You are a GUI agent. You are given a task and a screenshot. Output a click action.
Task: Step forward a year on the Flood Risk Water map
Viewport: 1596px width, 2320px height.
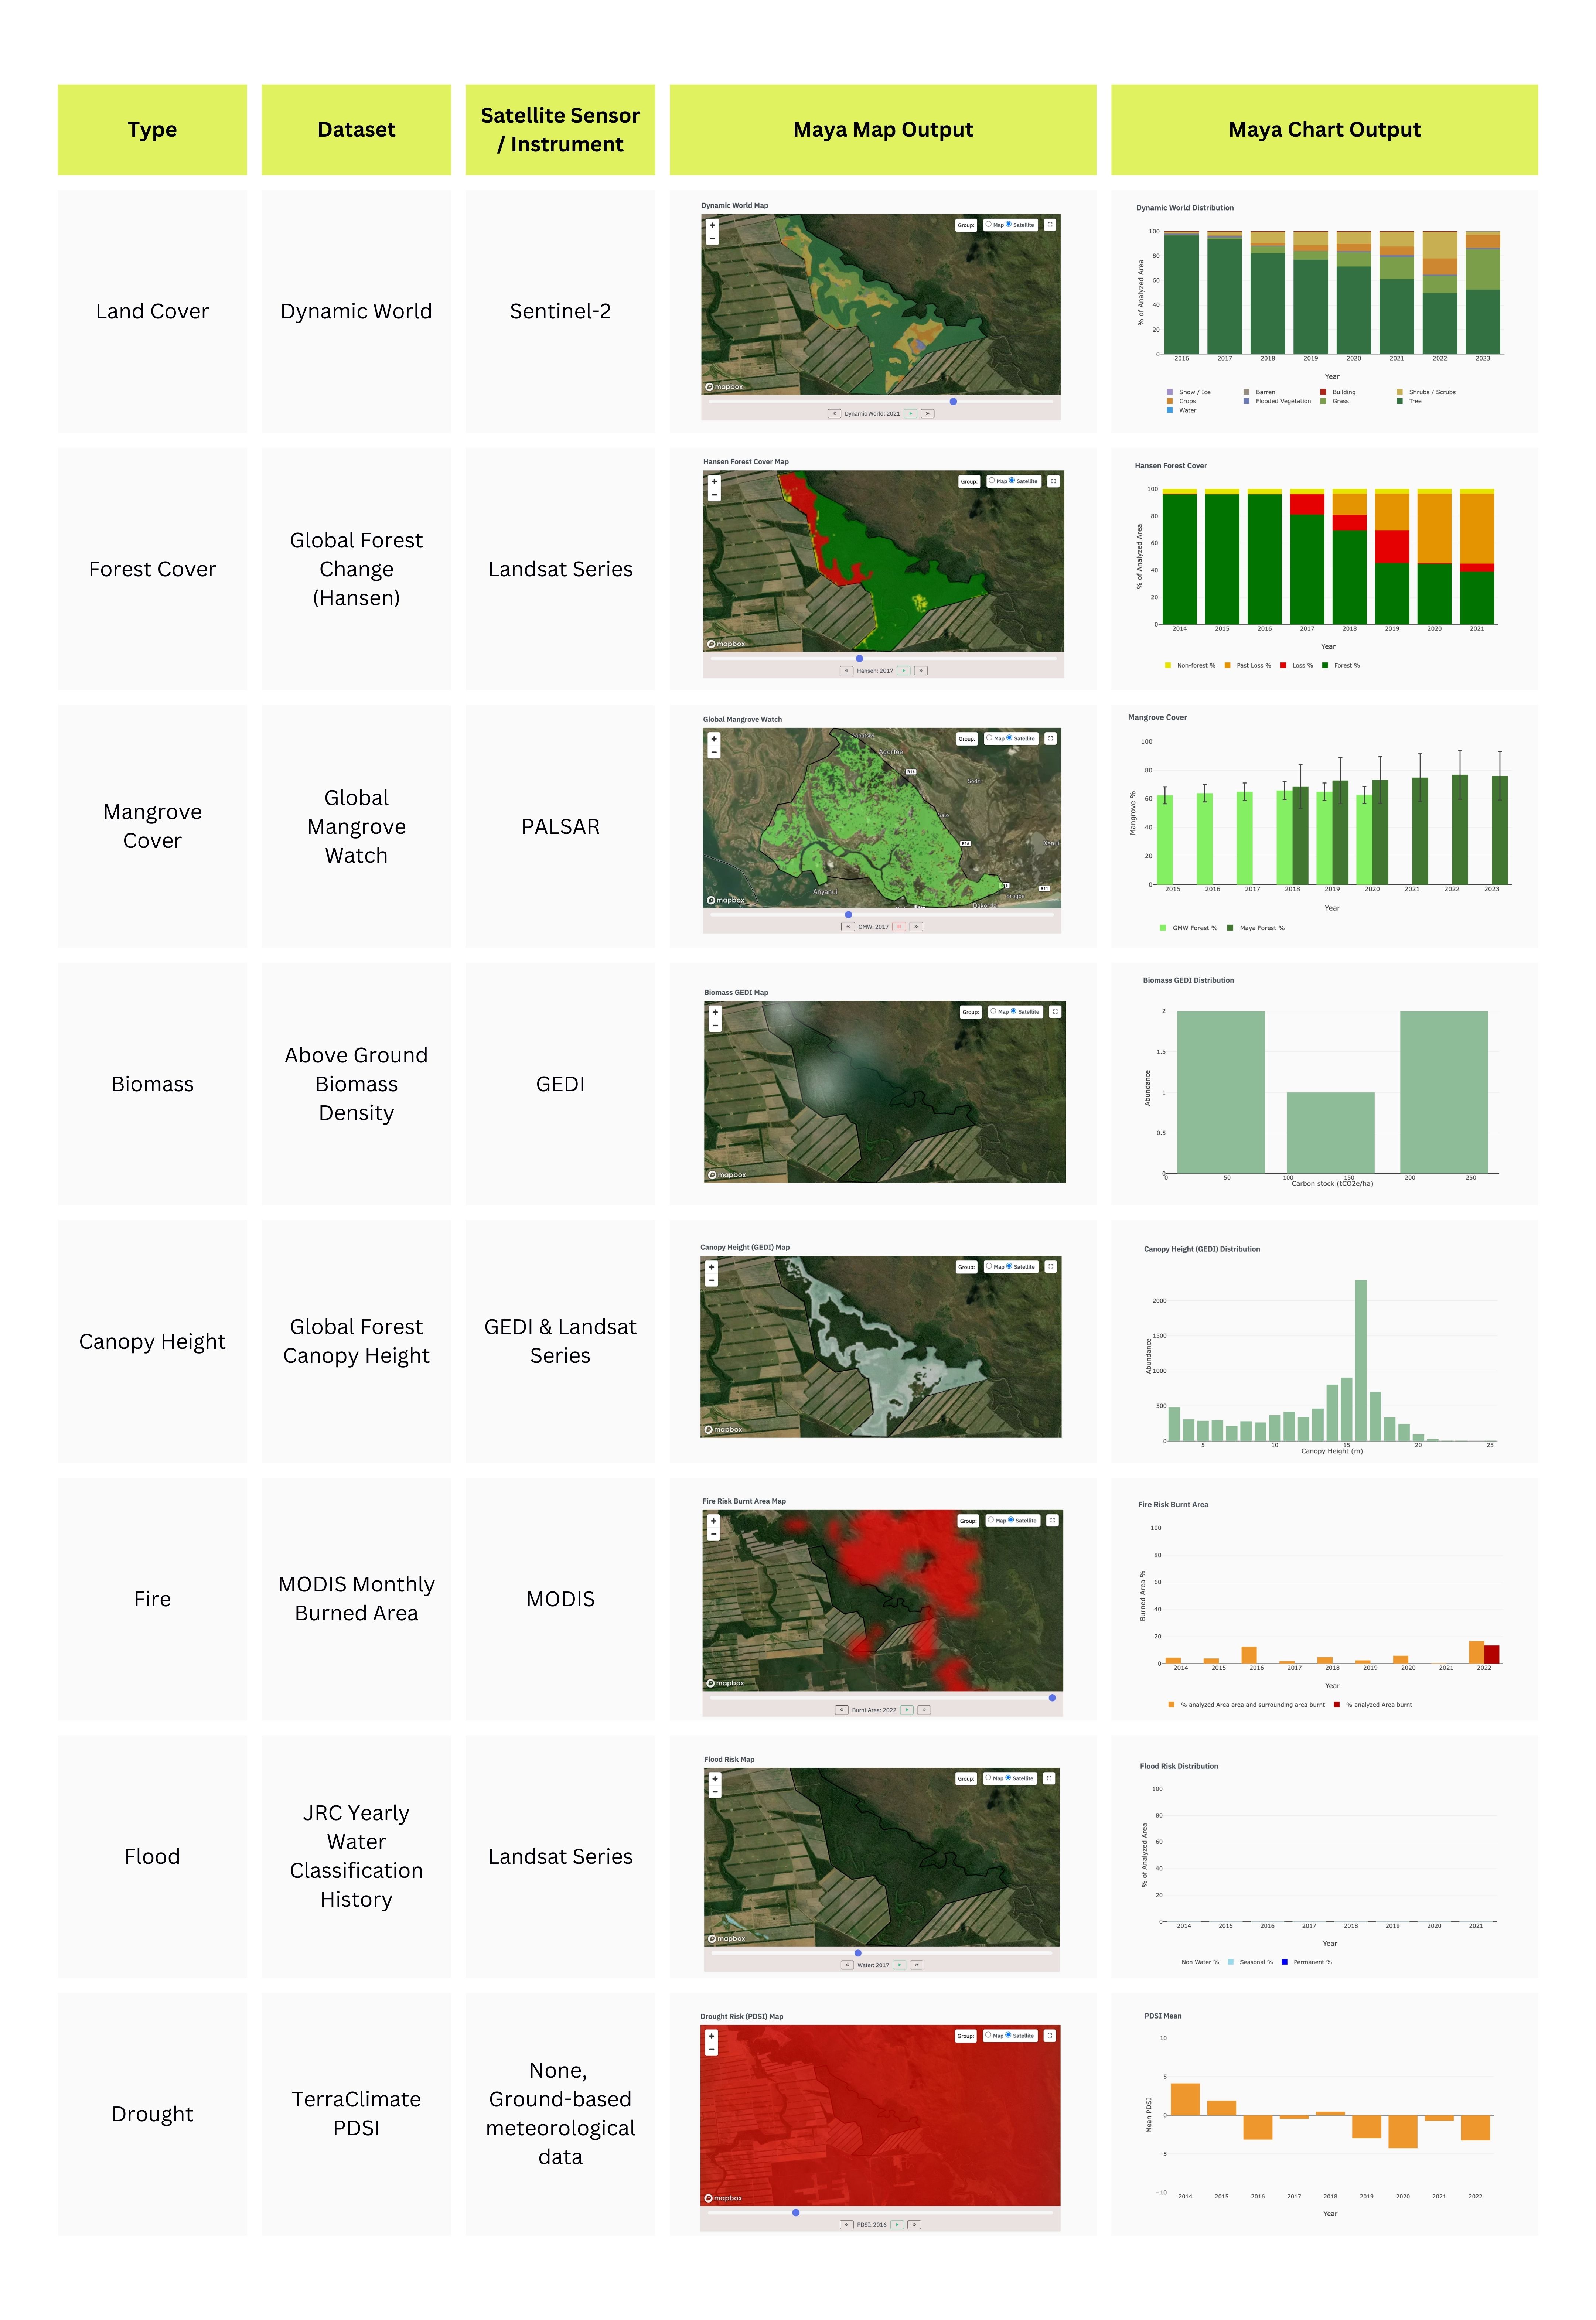[x=917, y=1965]
